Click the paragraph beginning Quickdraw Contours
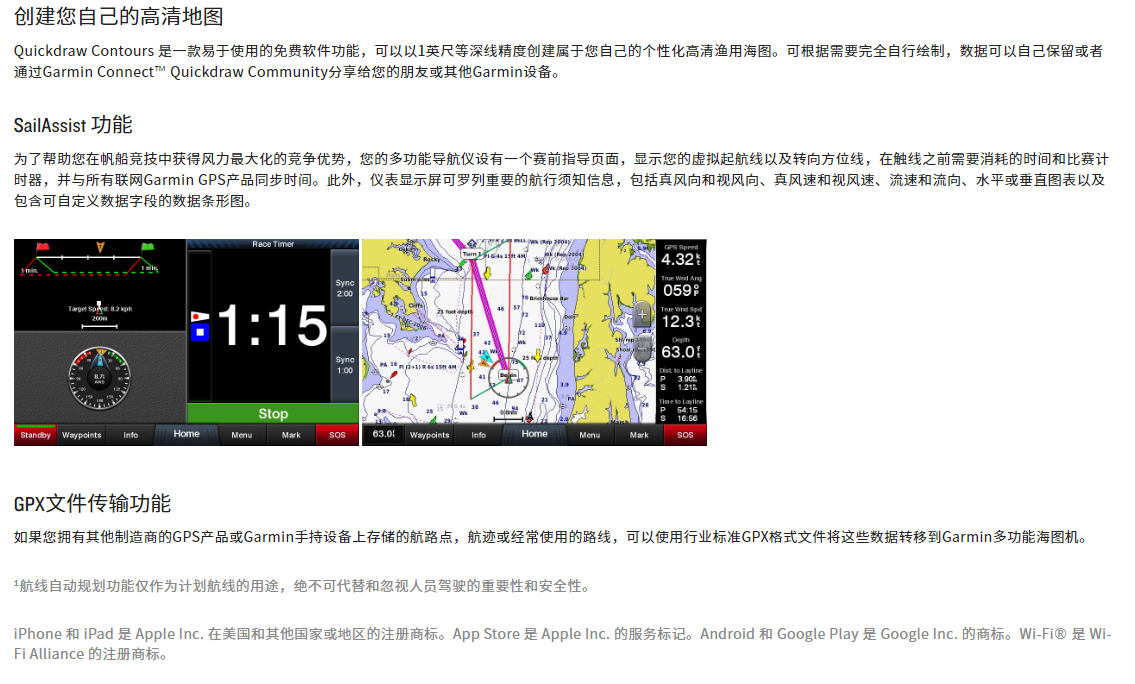This screenshot has height=684, width=1135. click(558, 62)
